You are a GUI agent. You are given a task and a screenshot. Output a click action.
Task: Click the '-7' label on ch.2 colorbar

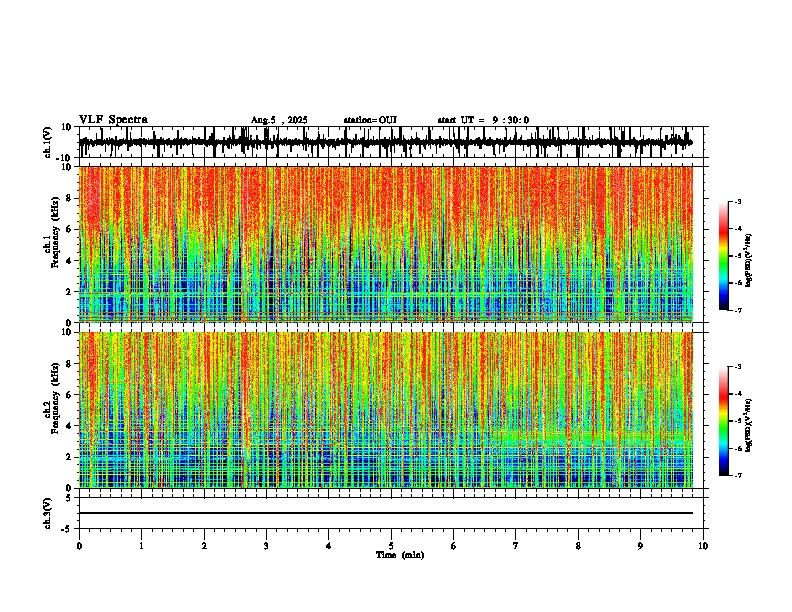click(x=738, y=476)
